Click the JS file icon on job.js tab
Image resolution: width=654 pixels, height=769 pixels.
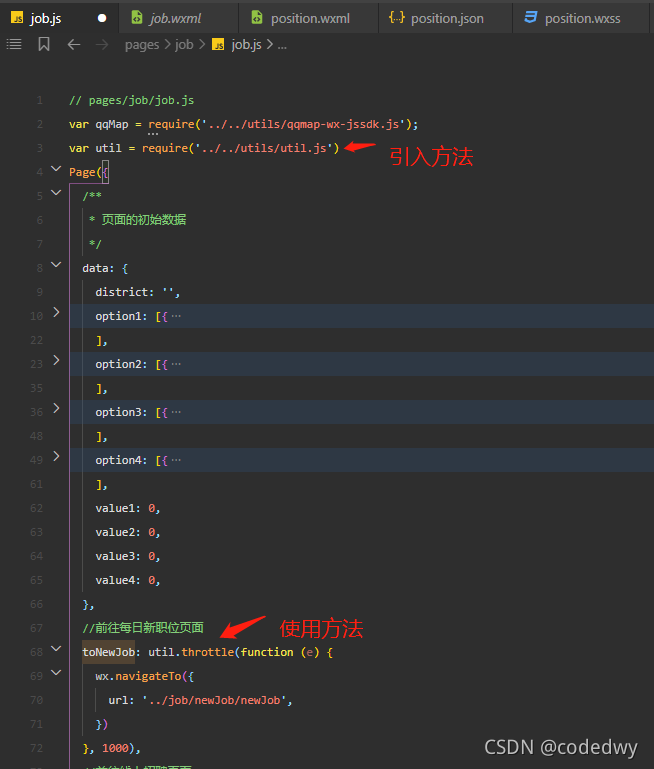(x=17, y=18)
